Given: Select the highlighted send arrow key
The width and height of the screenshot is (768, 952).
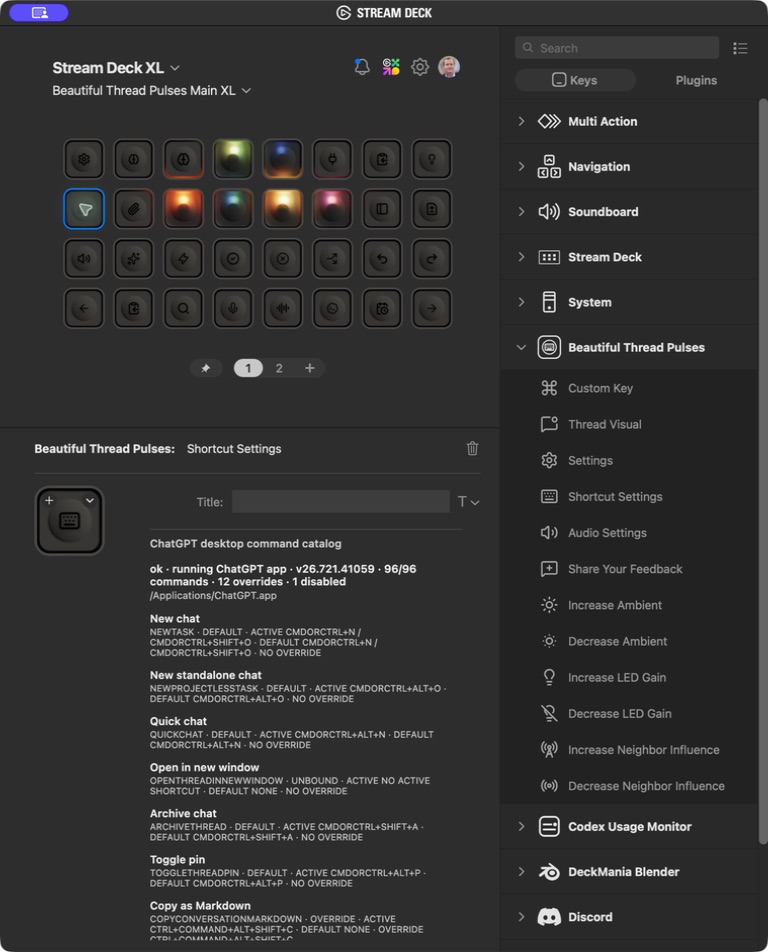Looking at the screenshot, I should pos(84,209).
